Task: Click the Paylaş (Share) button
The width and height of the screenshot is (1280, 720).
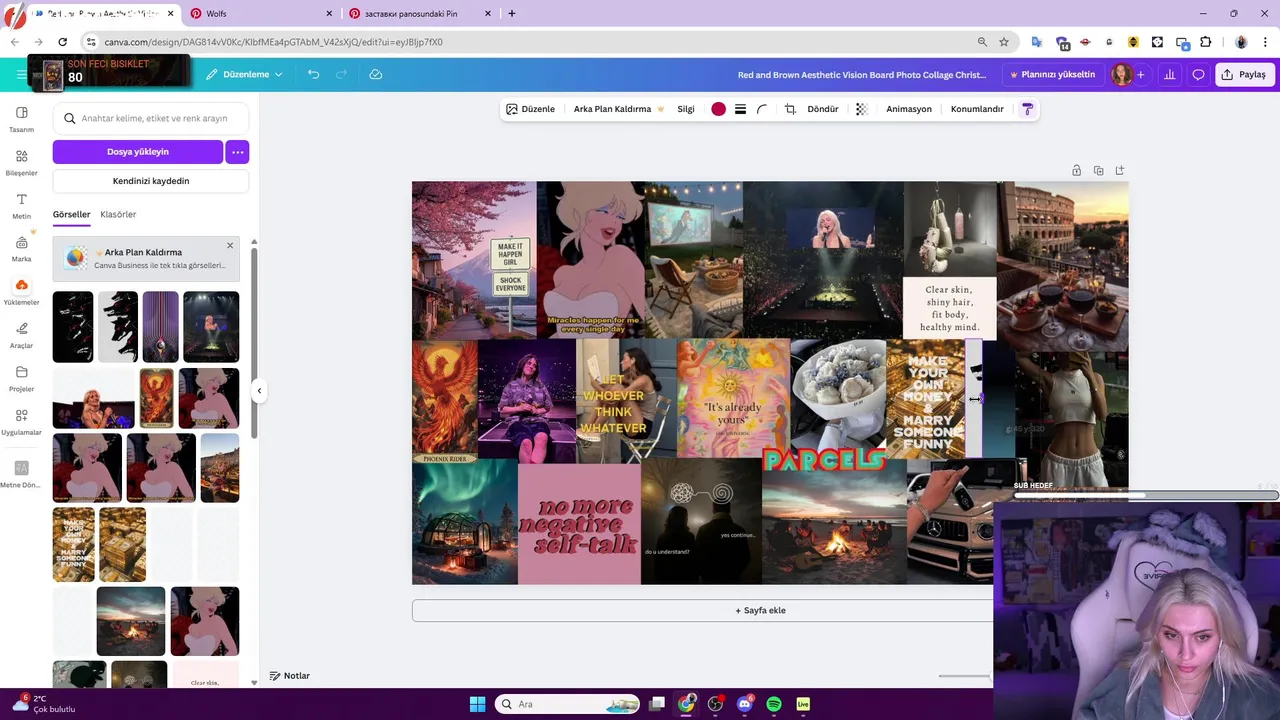Action: pyautogui.click(x=1244, y=74)
